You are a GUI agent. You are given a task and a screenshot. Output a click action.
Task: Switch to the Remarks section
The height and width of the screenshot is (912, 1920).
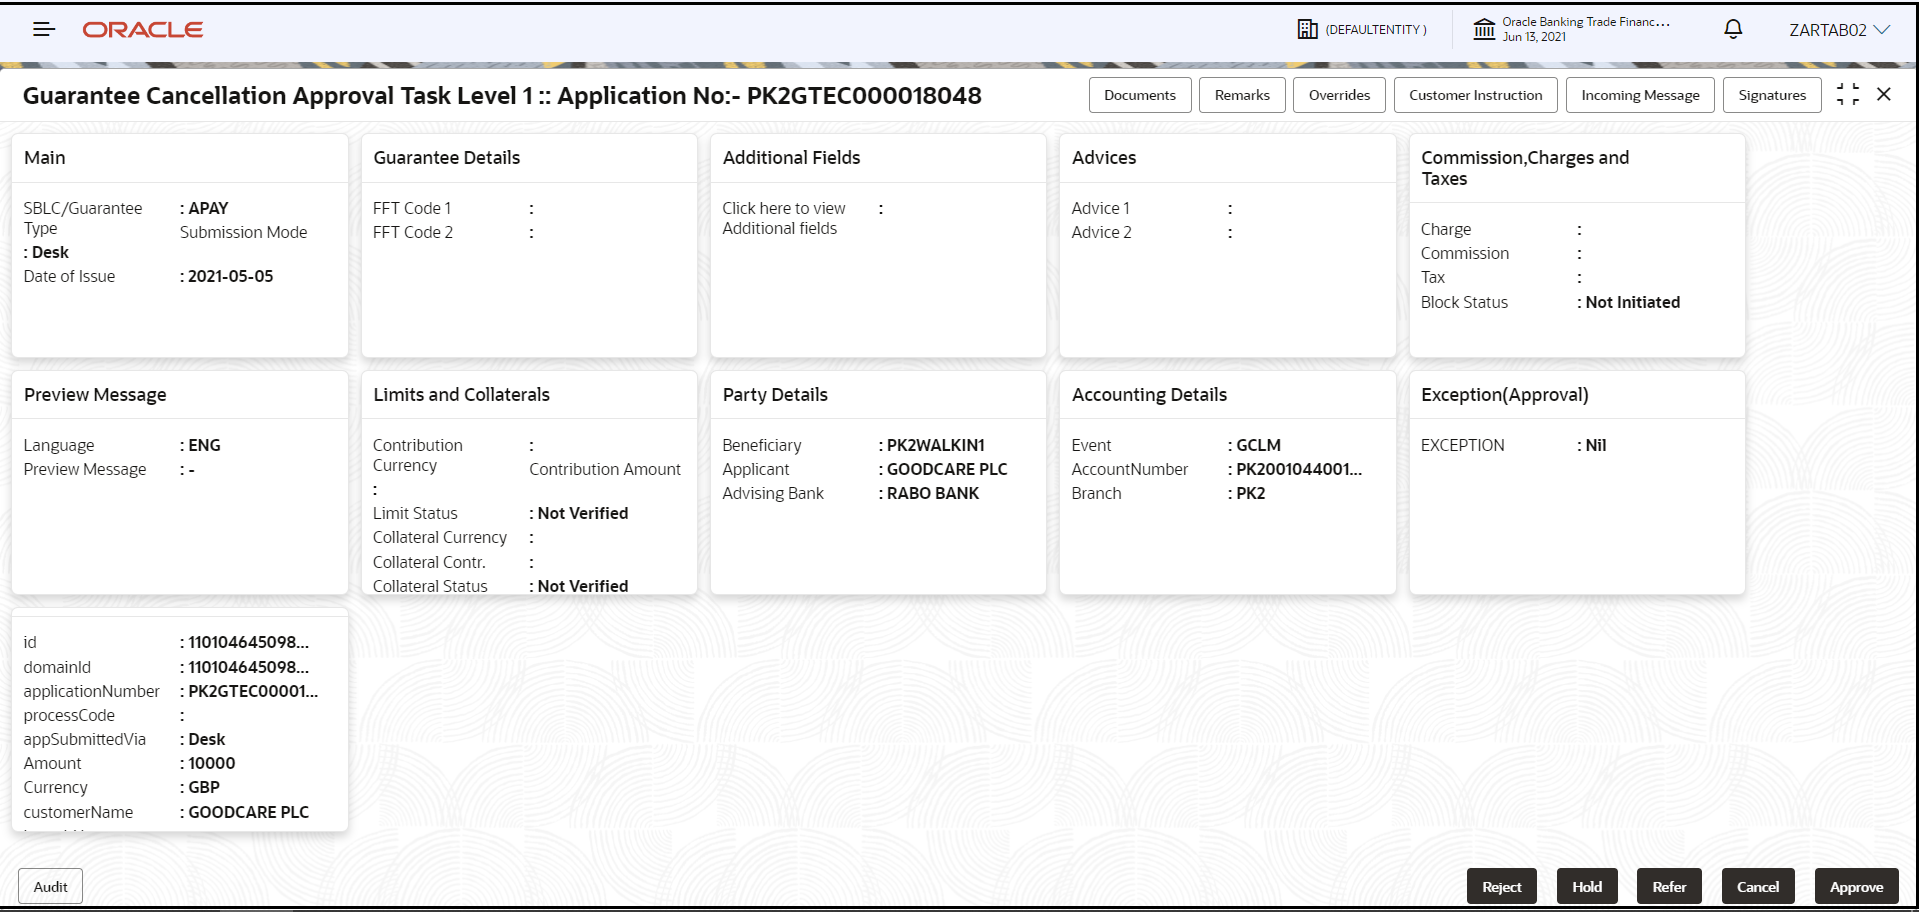[1241, 94]
